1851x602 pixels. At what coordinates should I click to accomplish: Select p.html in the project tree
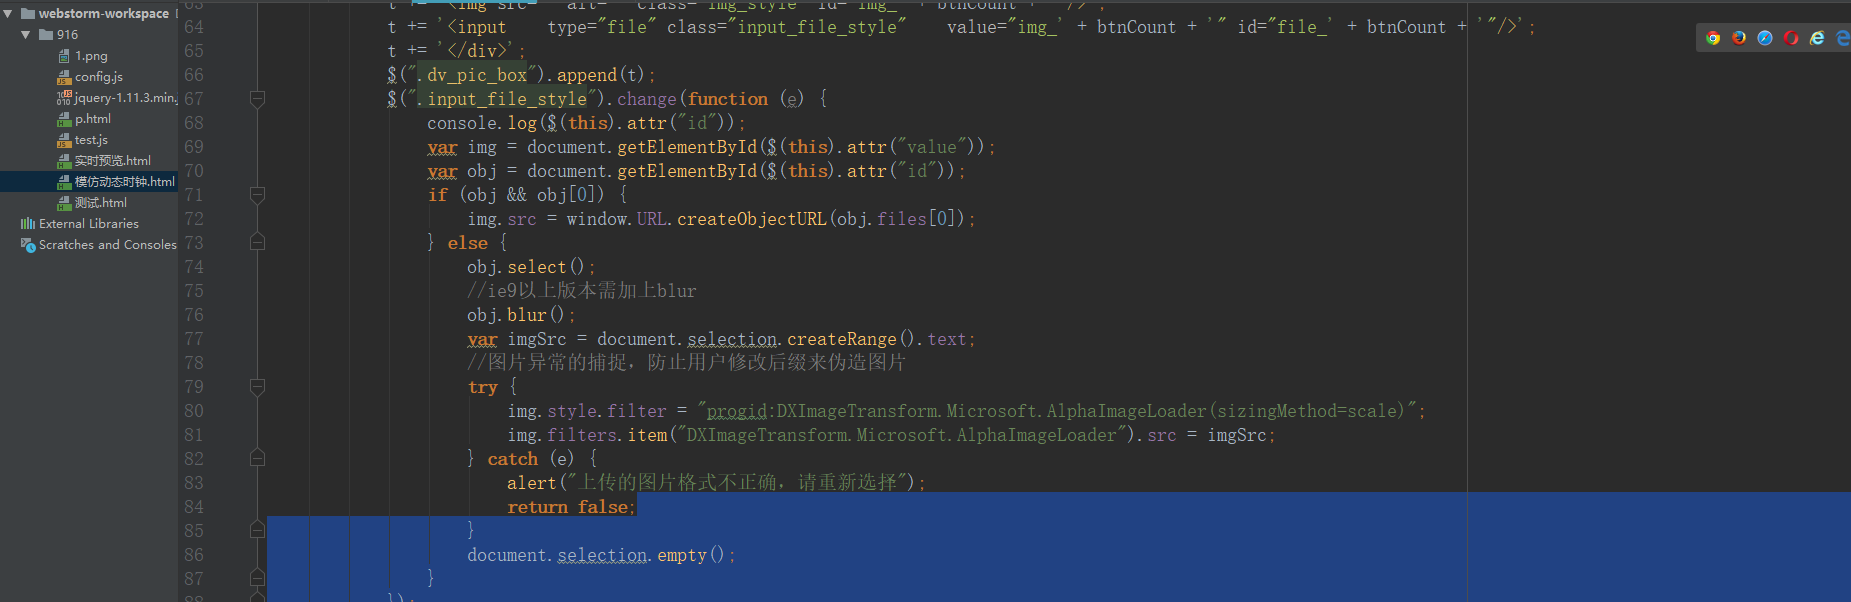point(93,119)
